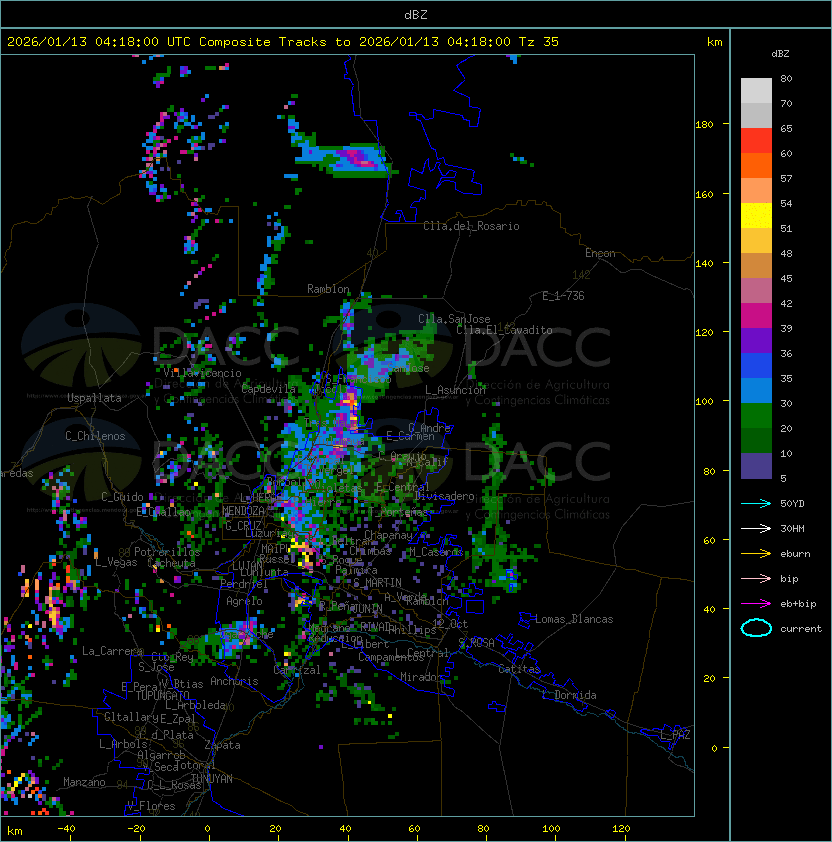Viewport: 832px width, 842px height.
Task: Click the white 30HM track arrow
Action: (x=756, y=529)
